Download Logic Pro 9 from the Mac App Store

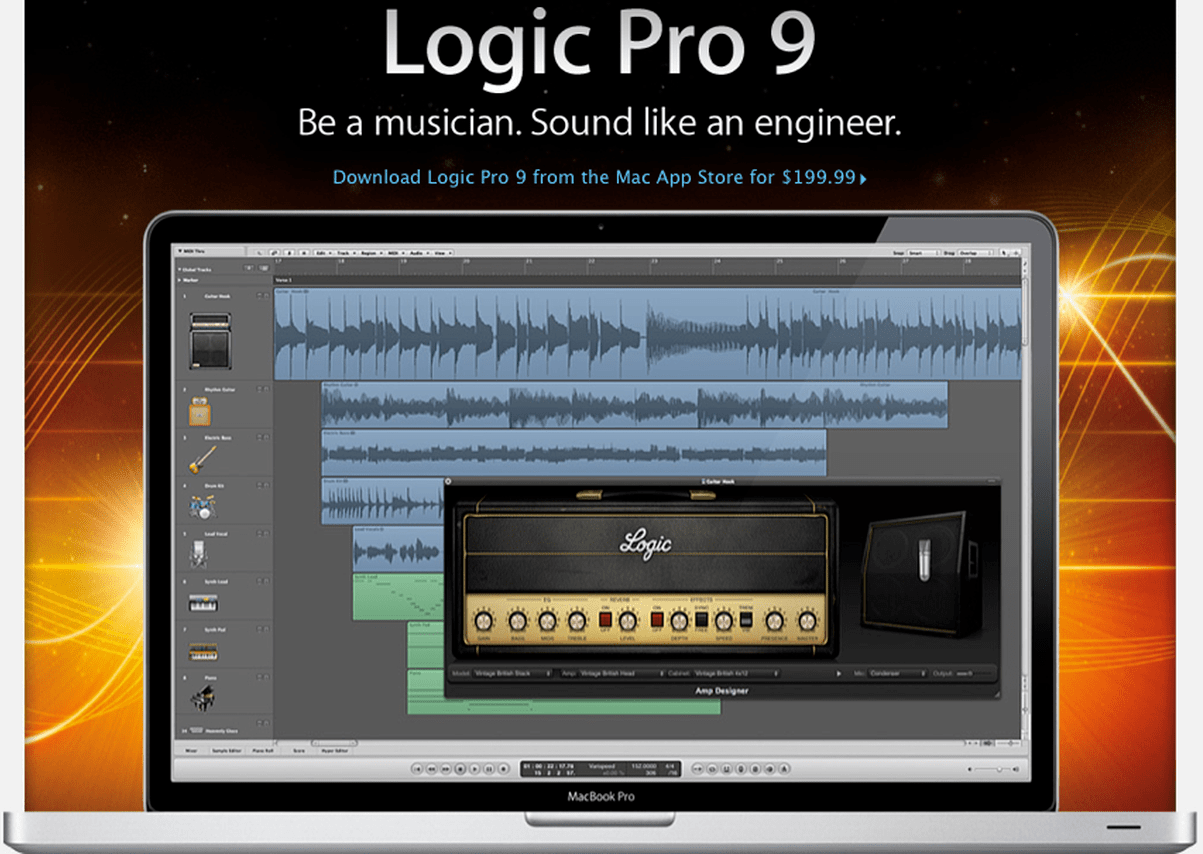pos(600,177)
